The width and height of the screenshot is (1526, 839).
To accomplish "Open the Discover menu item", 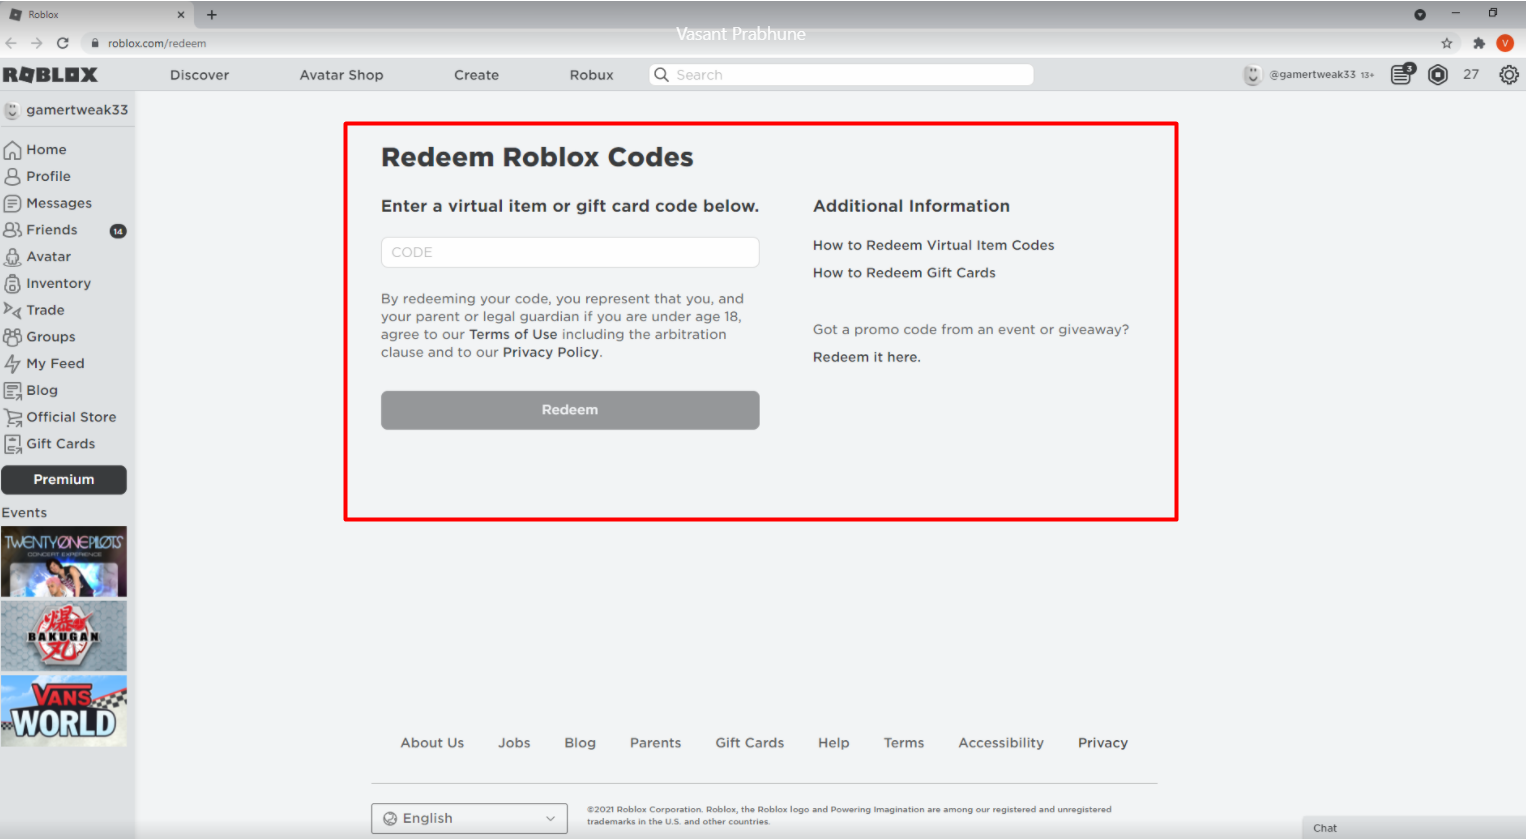I will [x=200, y=75].
